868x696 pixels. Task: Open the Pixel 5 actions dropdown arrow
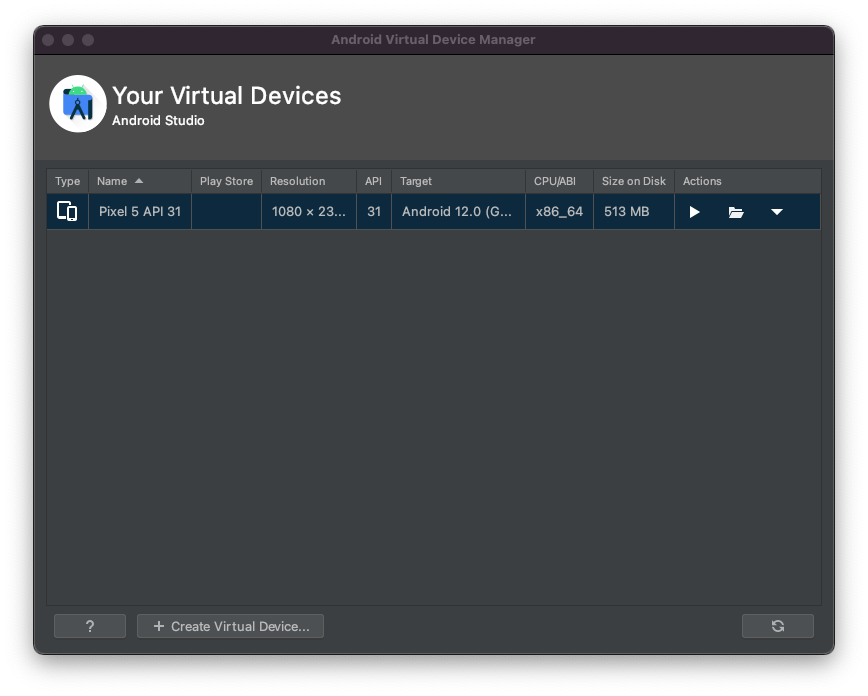(777, 212)
